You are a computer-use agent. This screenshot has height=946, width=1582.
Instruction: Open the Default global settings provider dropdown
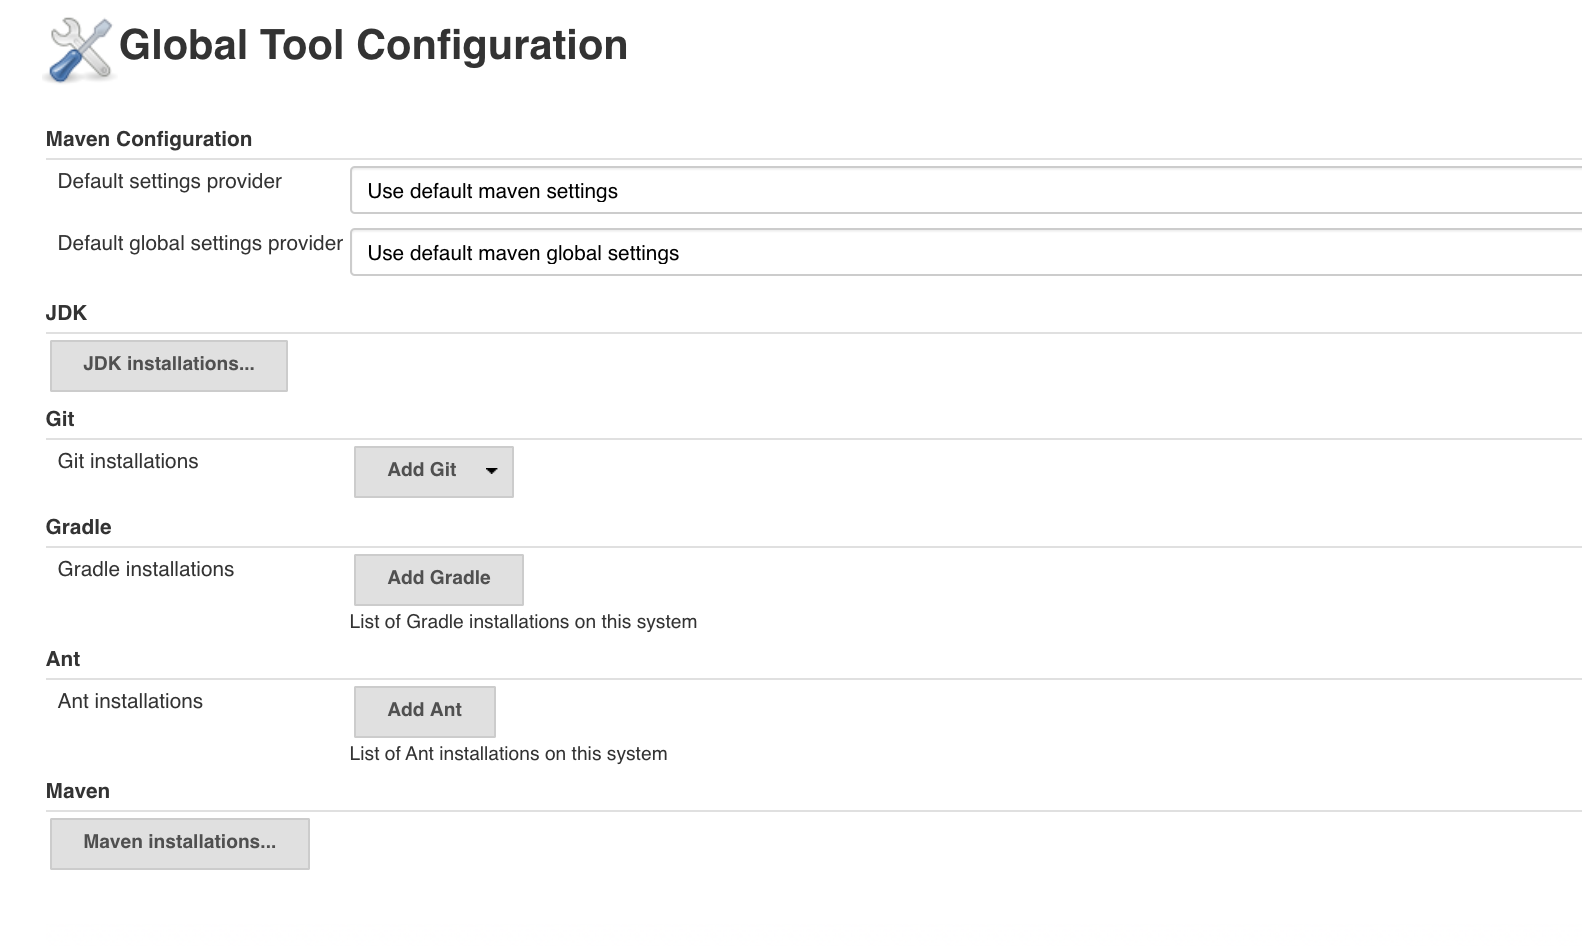[966, 252]
